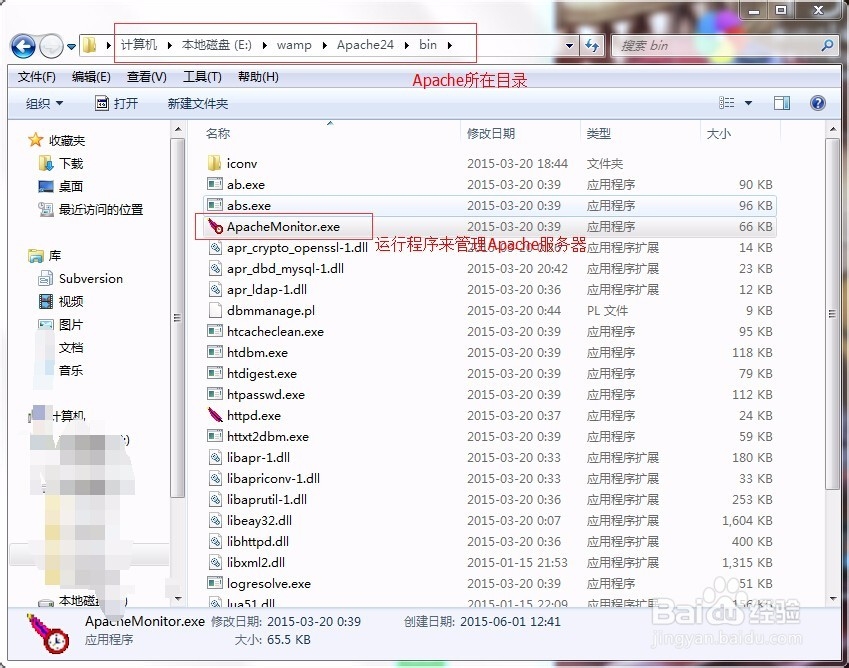Open the view options dropdown arrow
849x668 pixels.
pyautogui.click(x=748, y=103)
